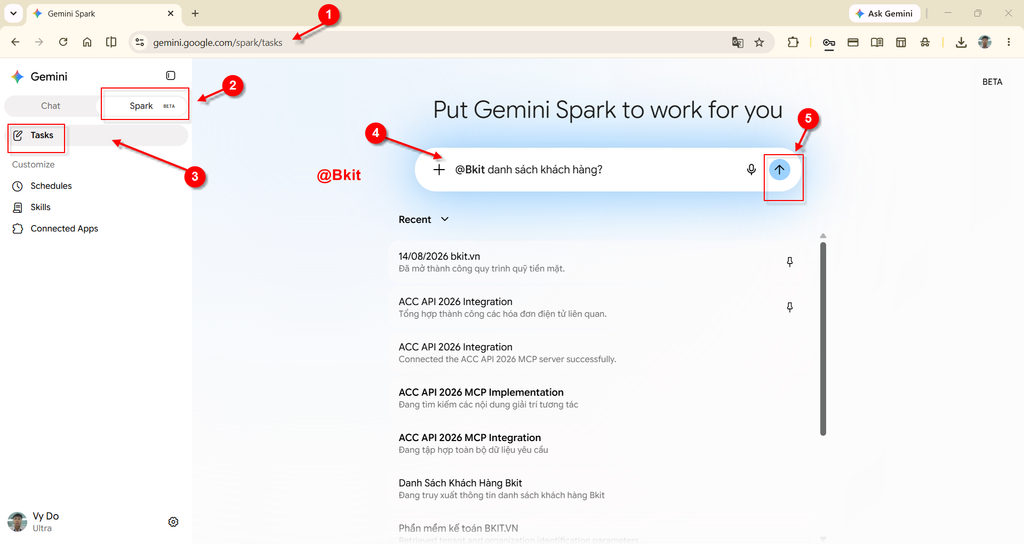Click the browser grid panel icon
The height and width of the screenshot is (544, 1024).
pos(901,42)
